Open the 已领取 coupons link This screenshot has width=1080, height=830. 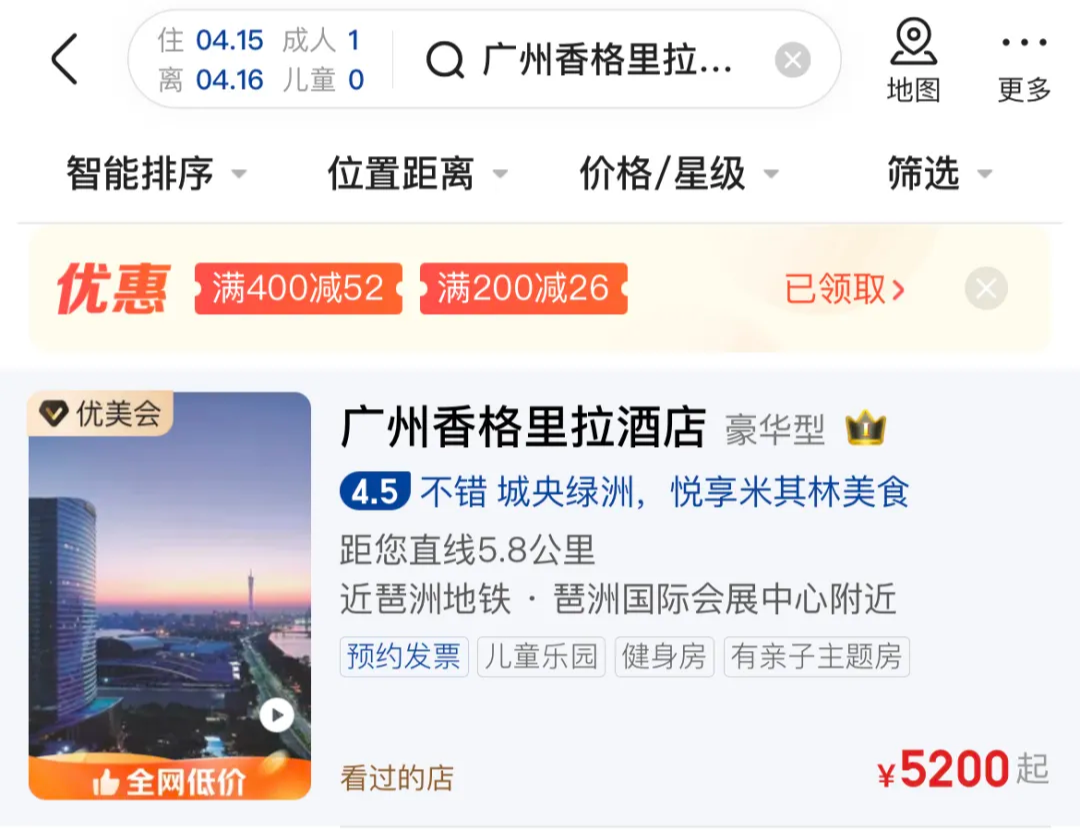tap(844, 289)
